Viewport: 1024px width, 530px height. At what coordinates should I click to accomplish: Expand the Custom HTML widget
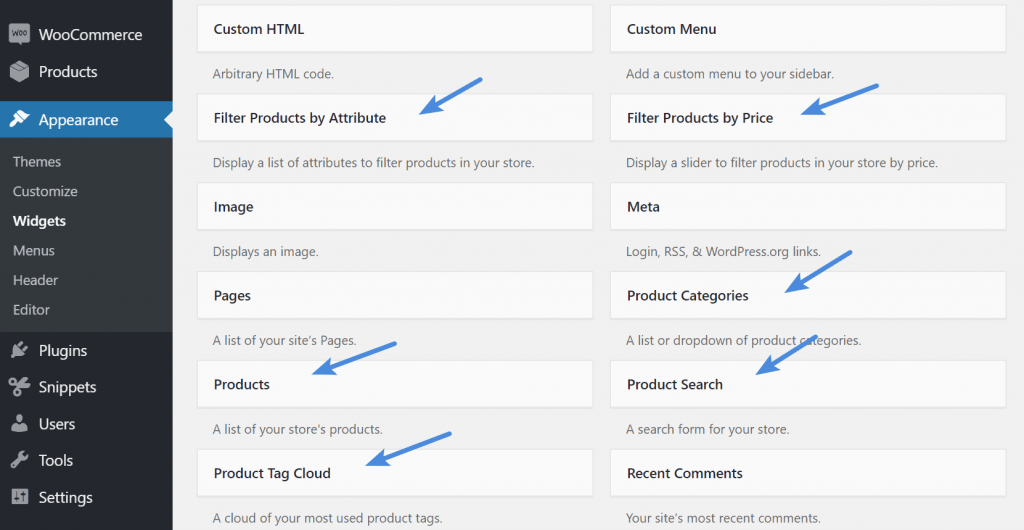395,29
